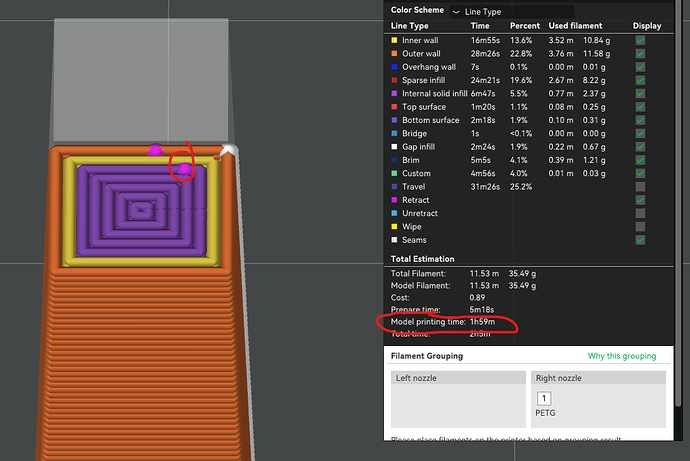This screenshot has width=690, height=461.
Task: Click the statistics panel vertical scrollbar
Action: click(679, 202)
